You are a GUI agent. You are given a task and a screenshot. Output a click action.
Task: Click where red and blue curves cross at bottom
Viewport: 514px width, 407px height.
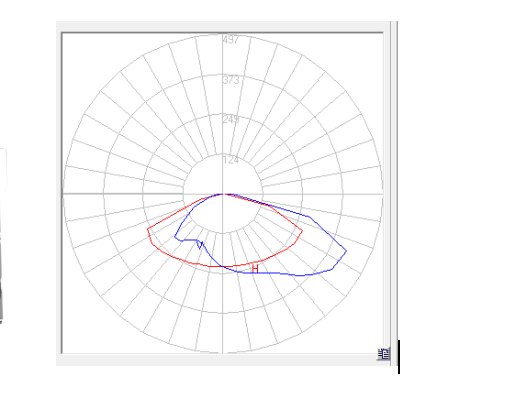(221, 266)
